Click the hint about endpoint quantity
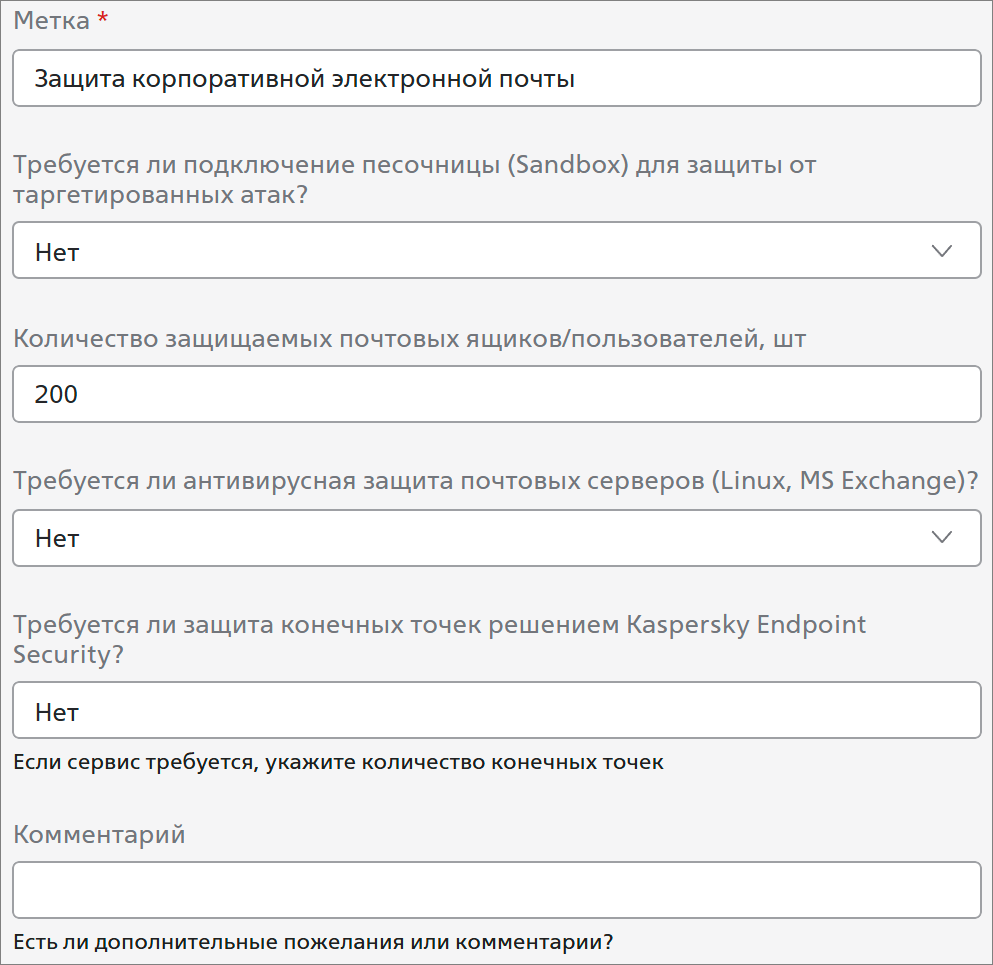993x965 pixels. click(x=338, y=762)
